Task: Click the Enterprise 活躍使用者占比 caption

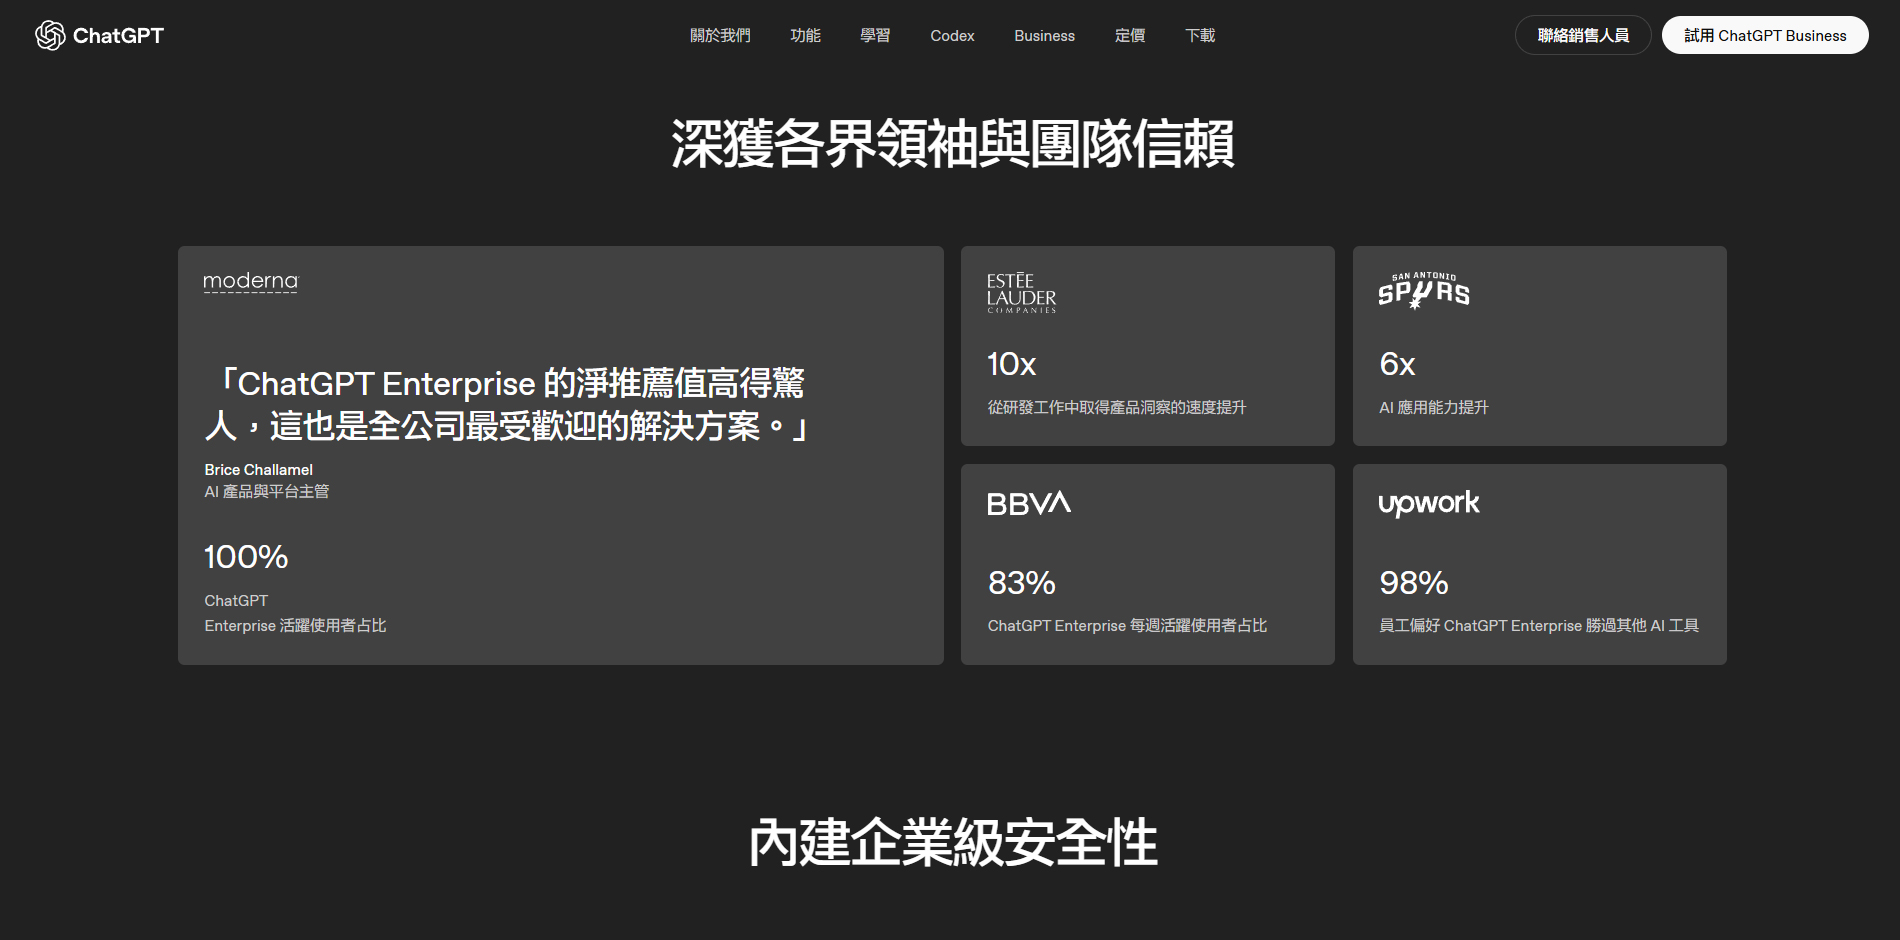Action: point(295,626)
